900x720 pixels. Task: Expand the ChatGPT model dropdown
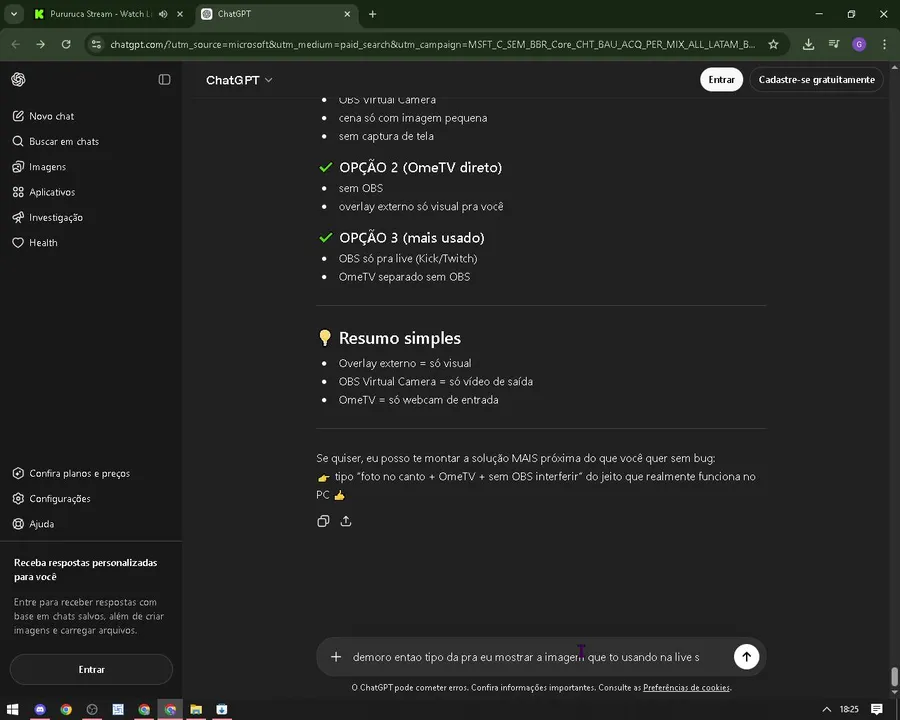239,80
